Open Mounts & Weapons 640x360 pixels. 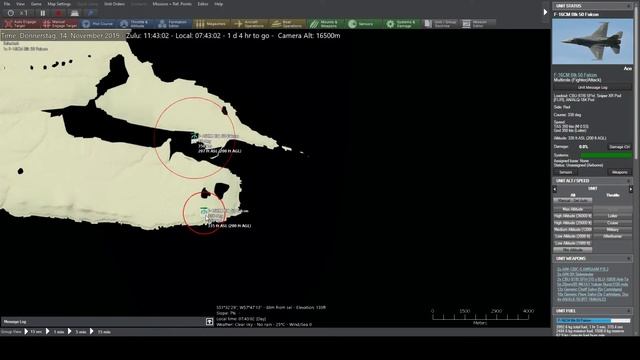pos(325,24)
